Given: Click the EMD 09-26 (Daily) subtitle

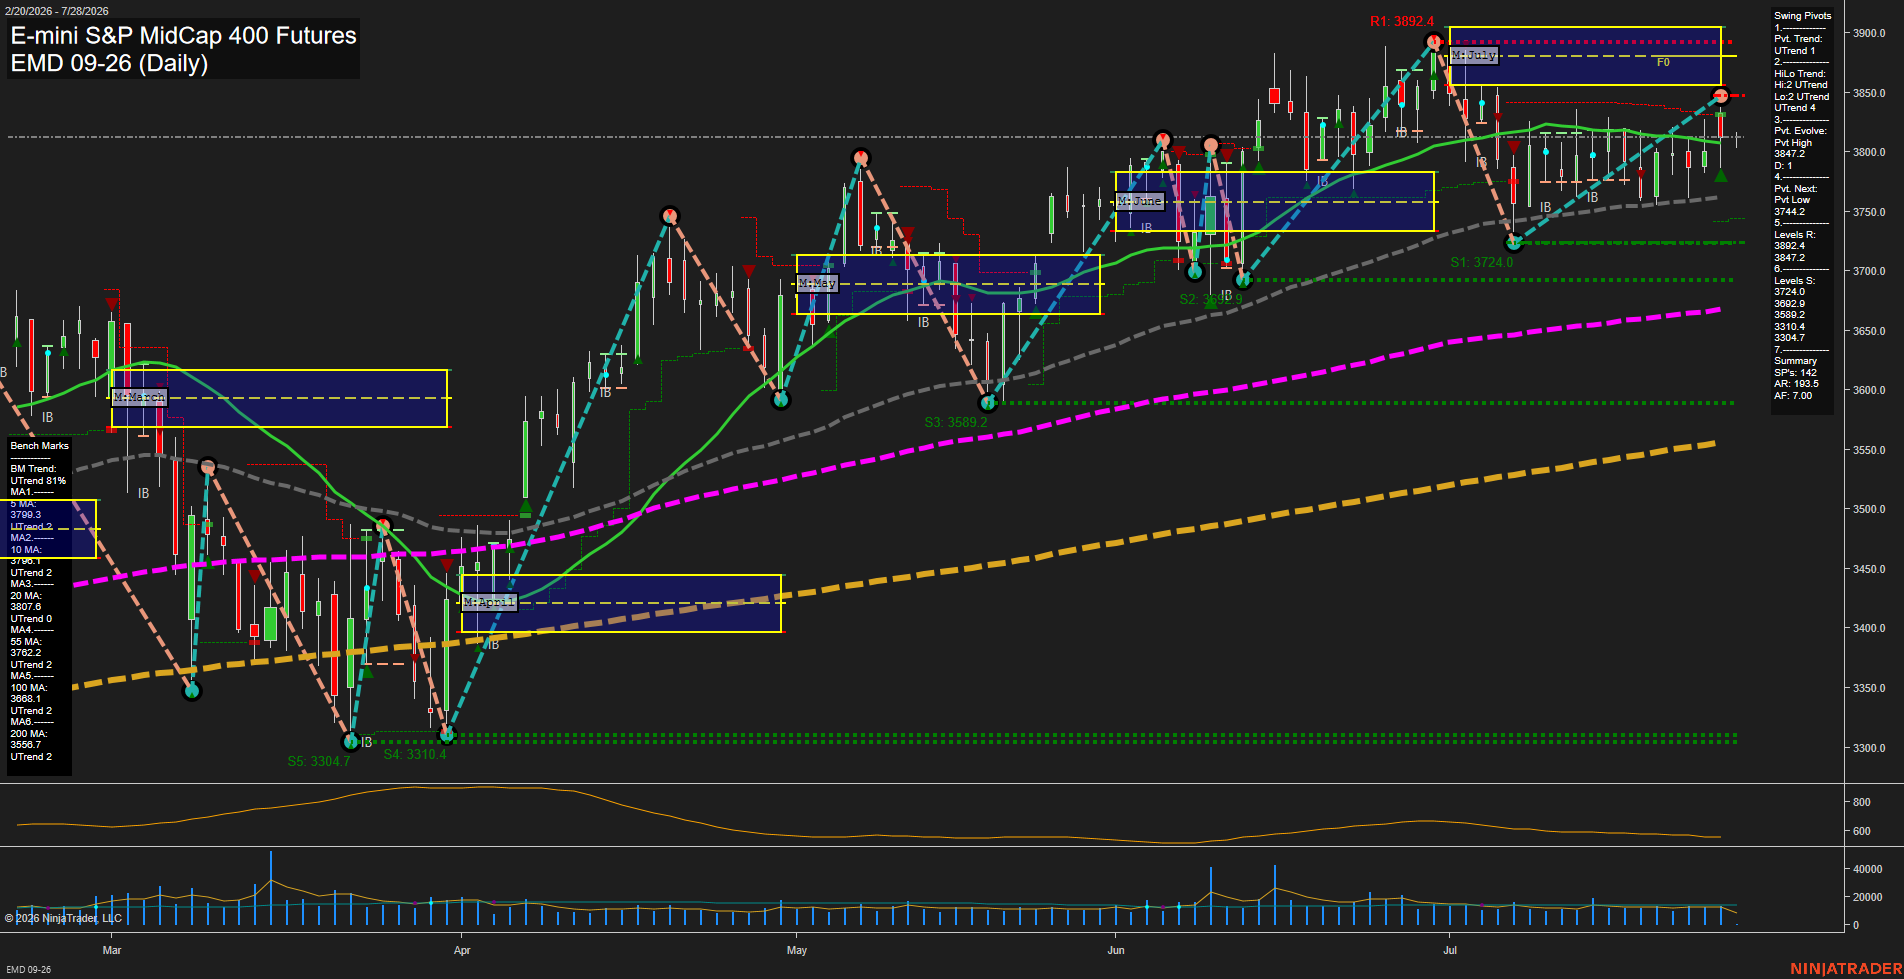Looking at the screenshot, I should (109, 63).
